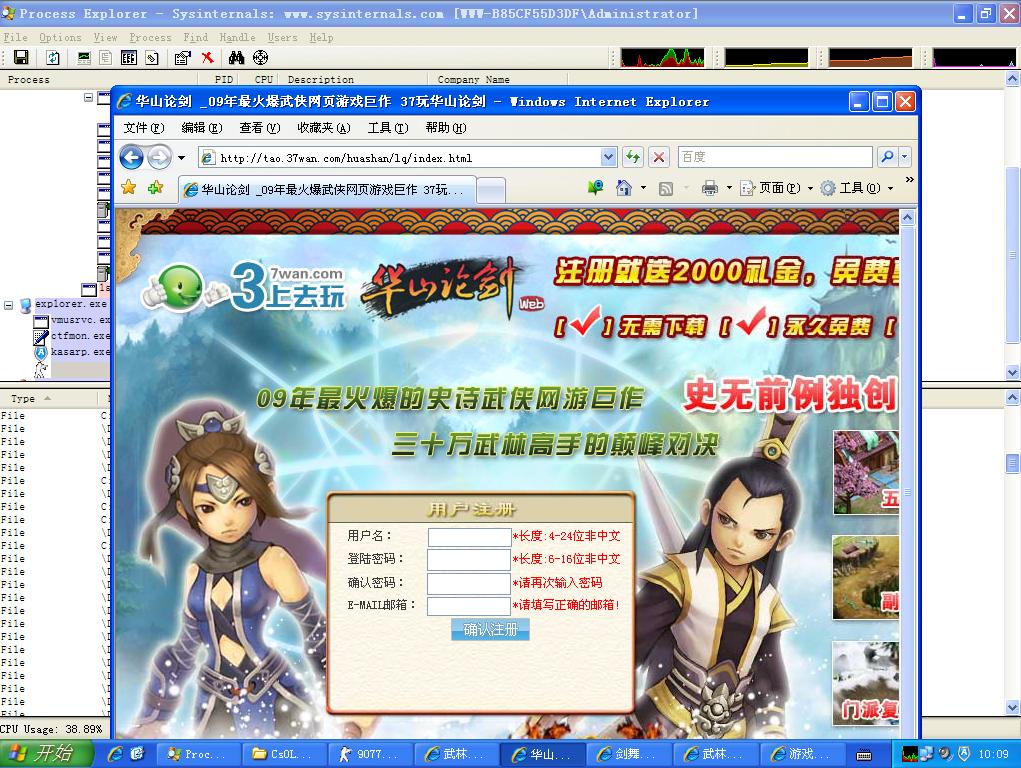The height and width of the screenshot is (768, 1021).
Task: Click the 确认密码 confirm password field
Action: [469, 583]
